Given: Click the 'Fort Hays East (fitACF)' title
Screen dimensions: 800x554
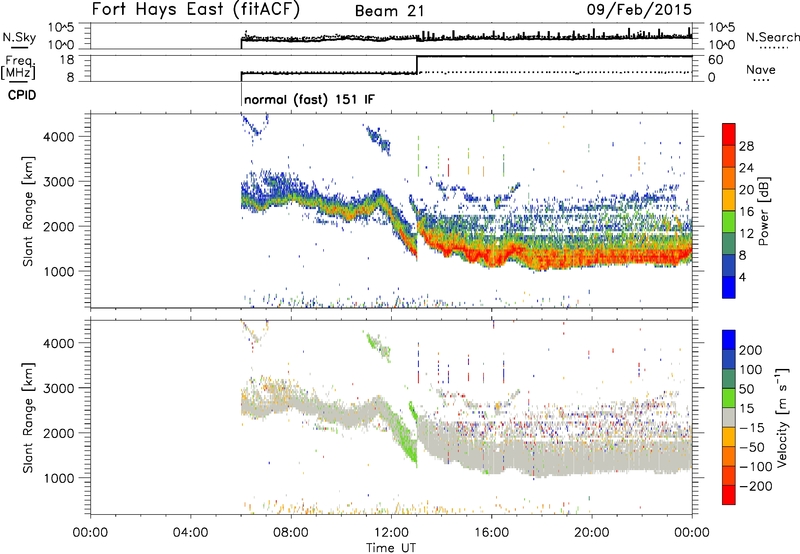Looking at the screenshot, I should point(196,9).
